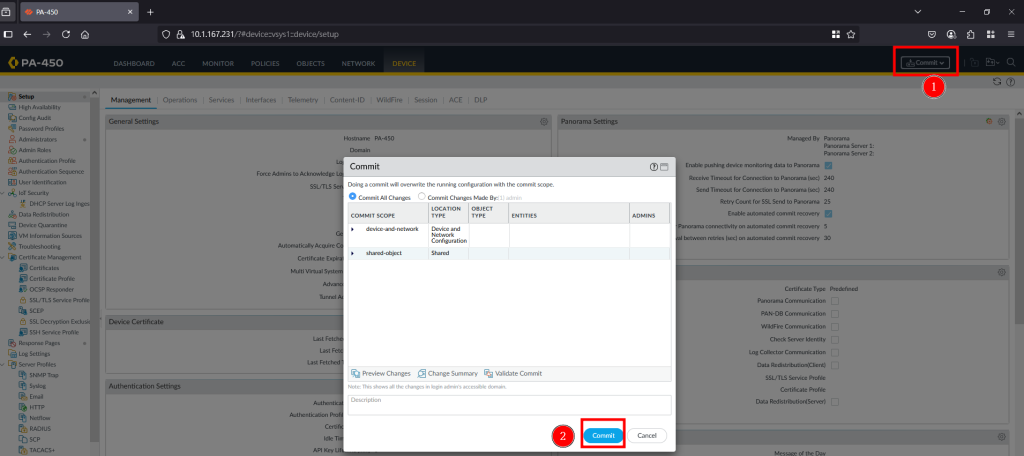1024x456 pixels.
Task: Check the Log Collector Communication checkbox
Action: [835, 352]
